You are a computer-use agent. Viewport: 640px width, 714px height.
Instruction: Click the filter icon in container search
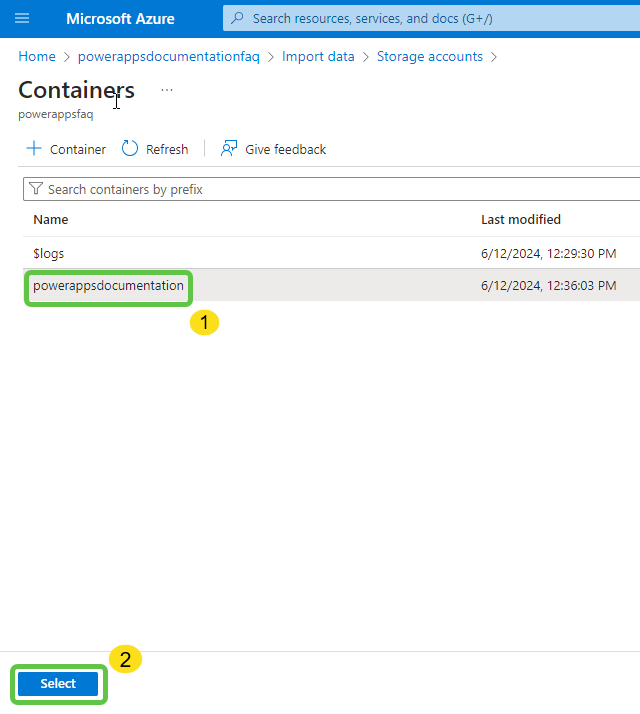(x=36, y=189)
